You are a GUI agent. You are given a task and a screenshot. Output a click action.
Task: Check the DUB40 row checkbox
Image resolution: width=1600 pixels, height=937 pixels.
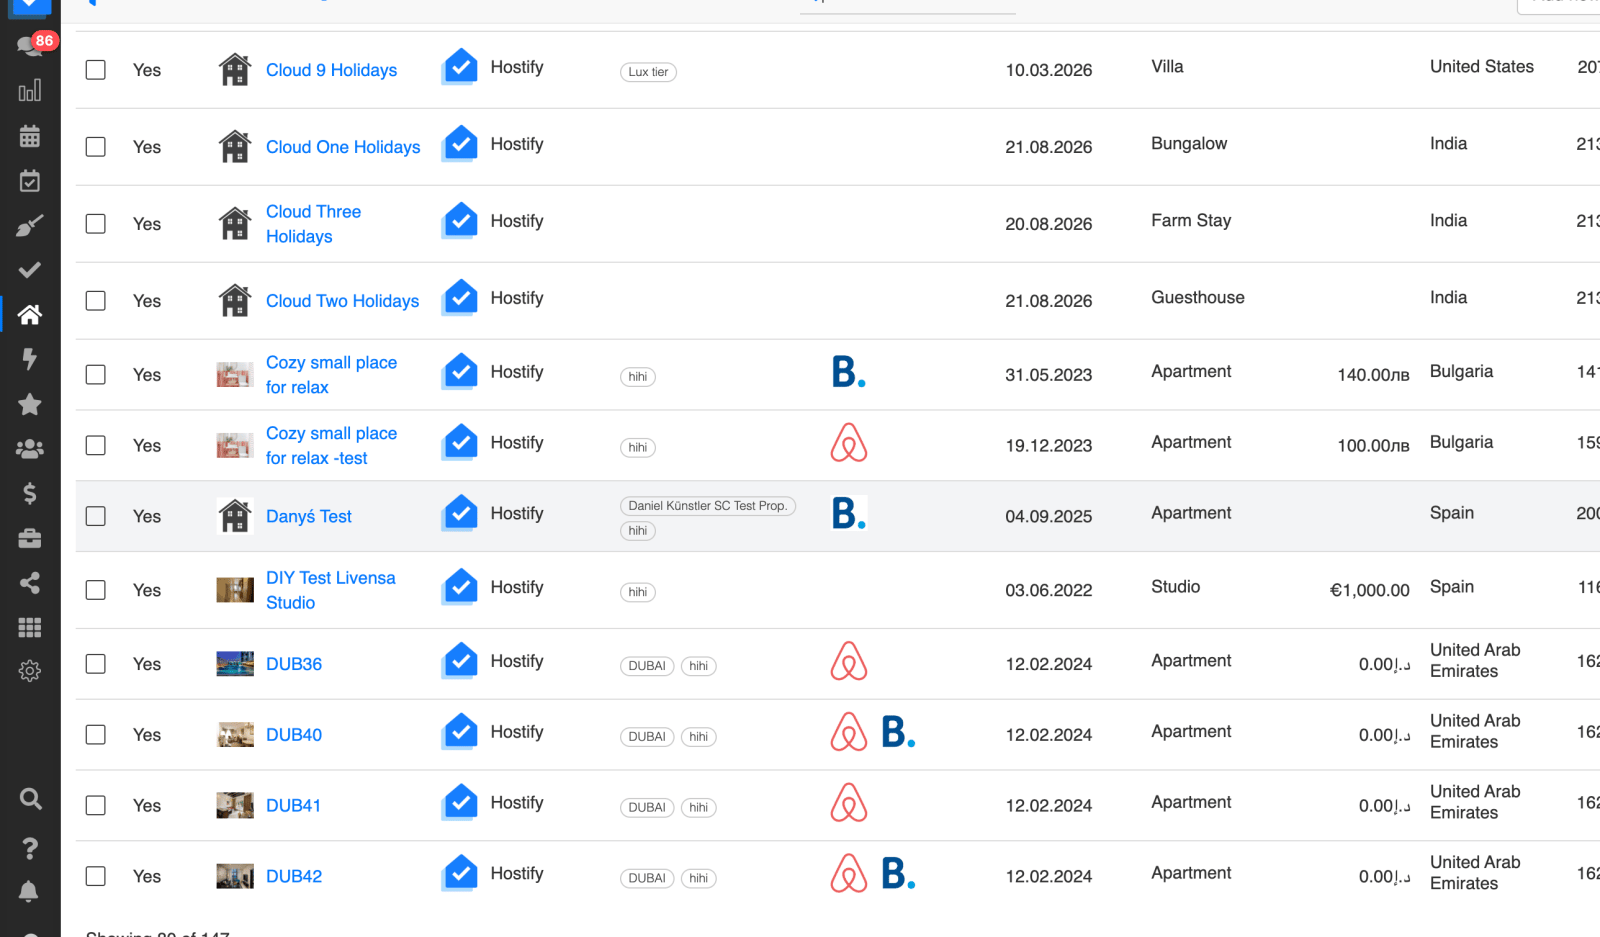96,735
